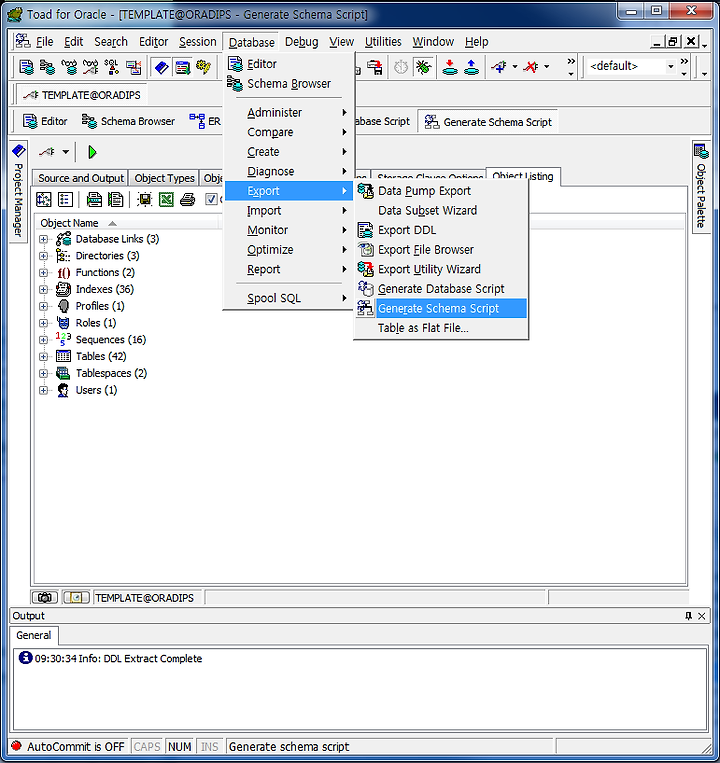
Task: Toggle the Project Manager toolbar button
Action: tap(162, 67)
